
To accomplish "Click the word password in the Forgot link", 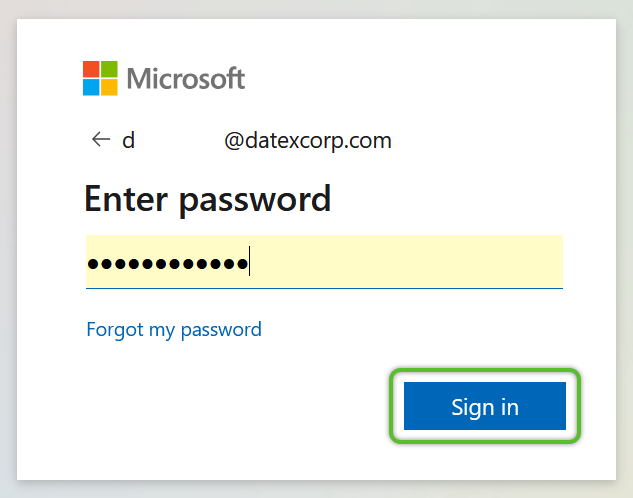I will pos(221,331).
